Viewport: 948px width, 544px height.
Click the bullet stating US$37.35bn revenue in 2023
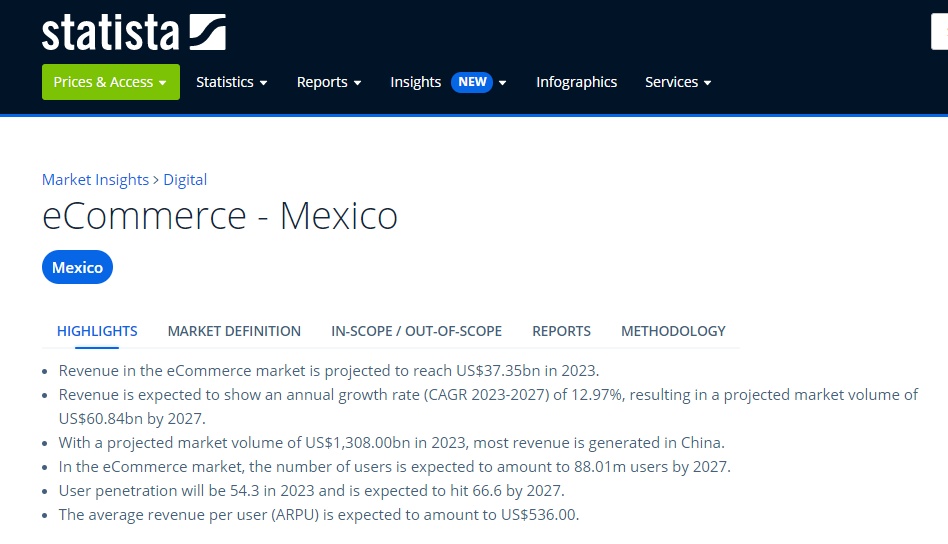click(x=329, y=371)
